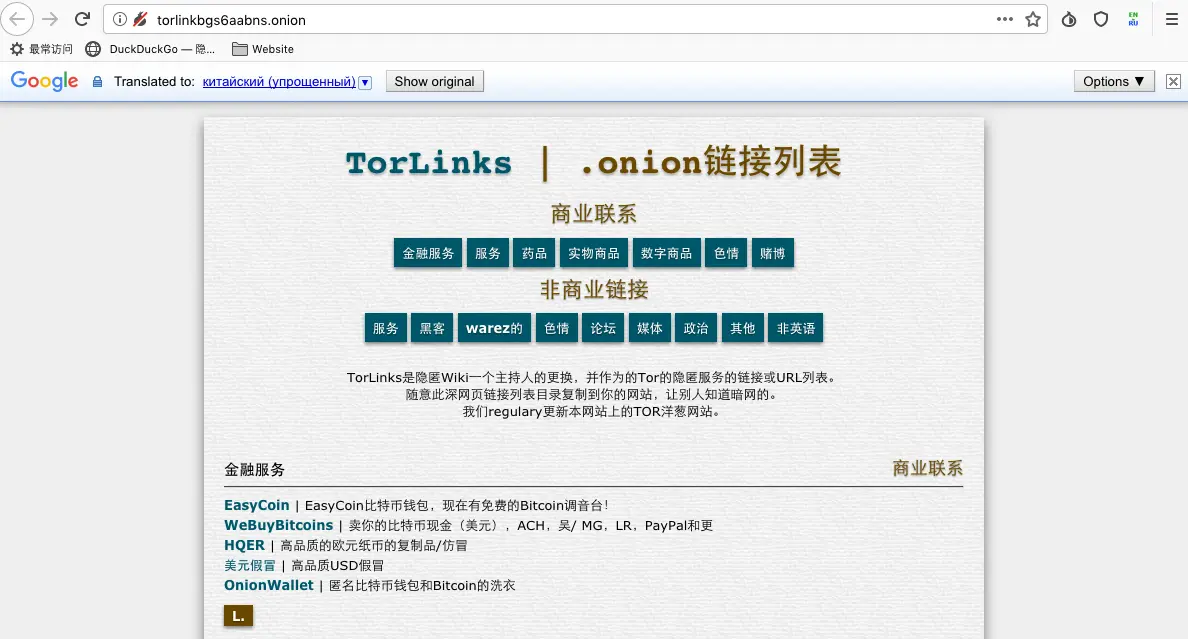Select the 数字商品 category button
The height and width of the screenshot is (639, 1188).
[666, 253]
